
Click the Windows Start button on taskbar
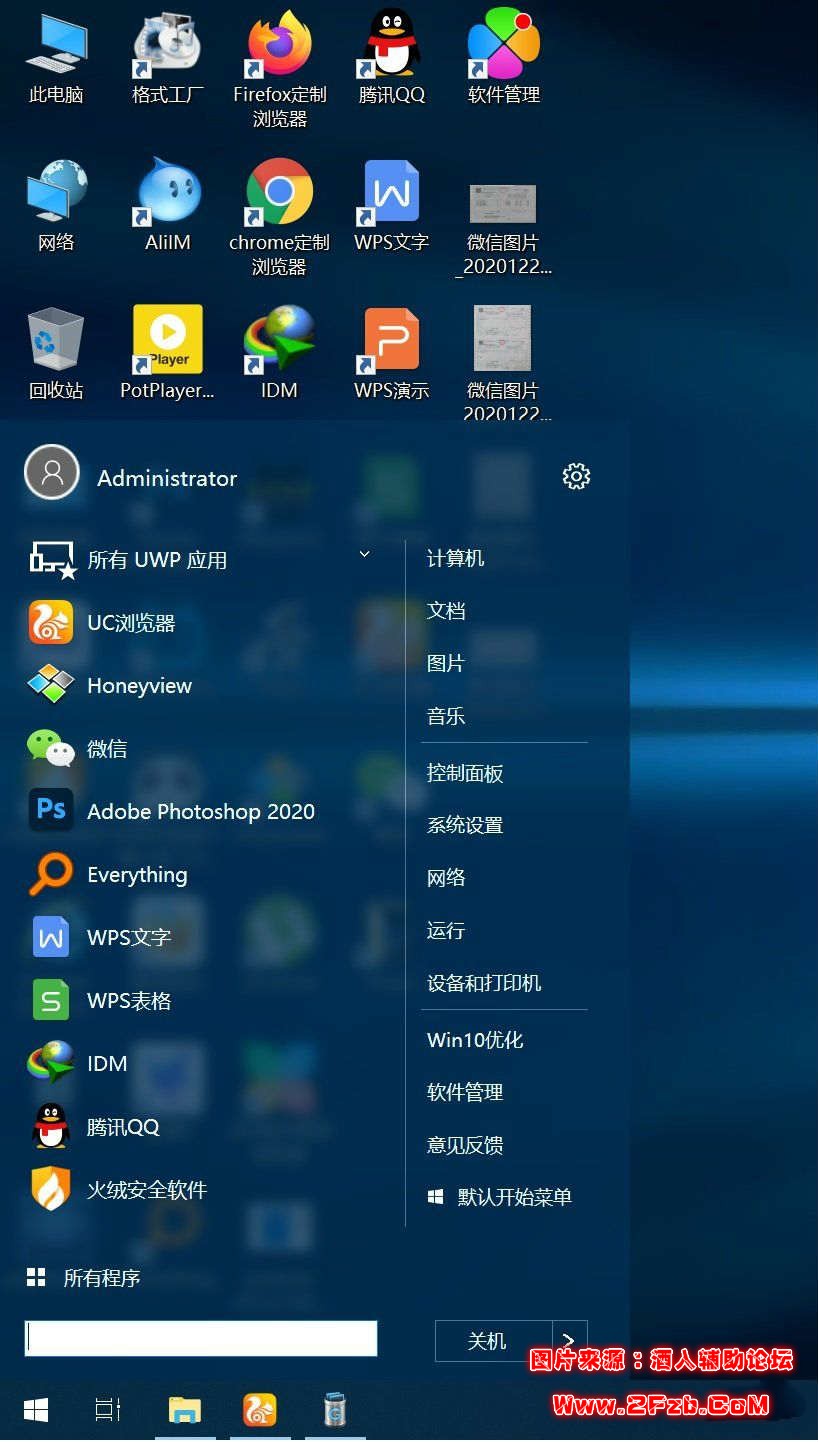(36, 1410)
